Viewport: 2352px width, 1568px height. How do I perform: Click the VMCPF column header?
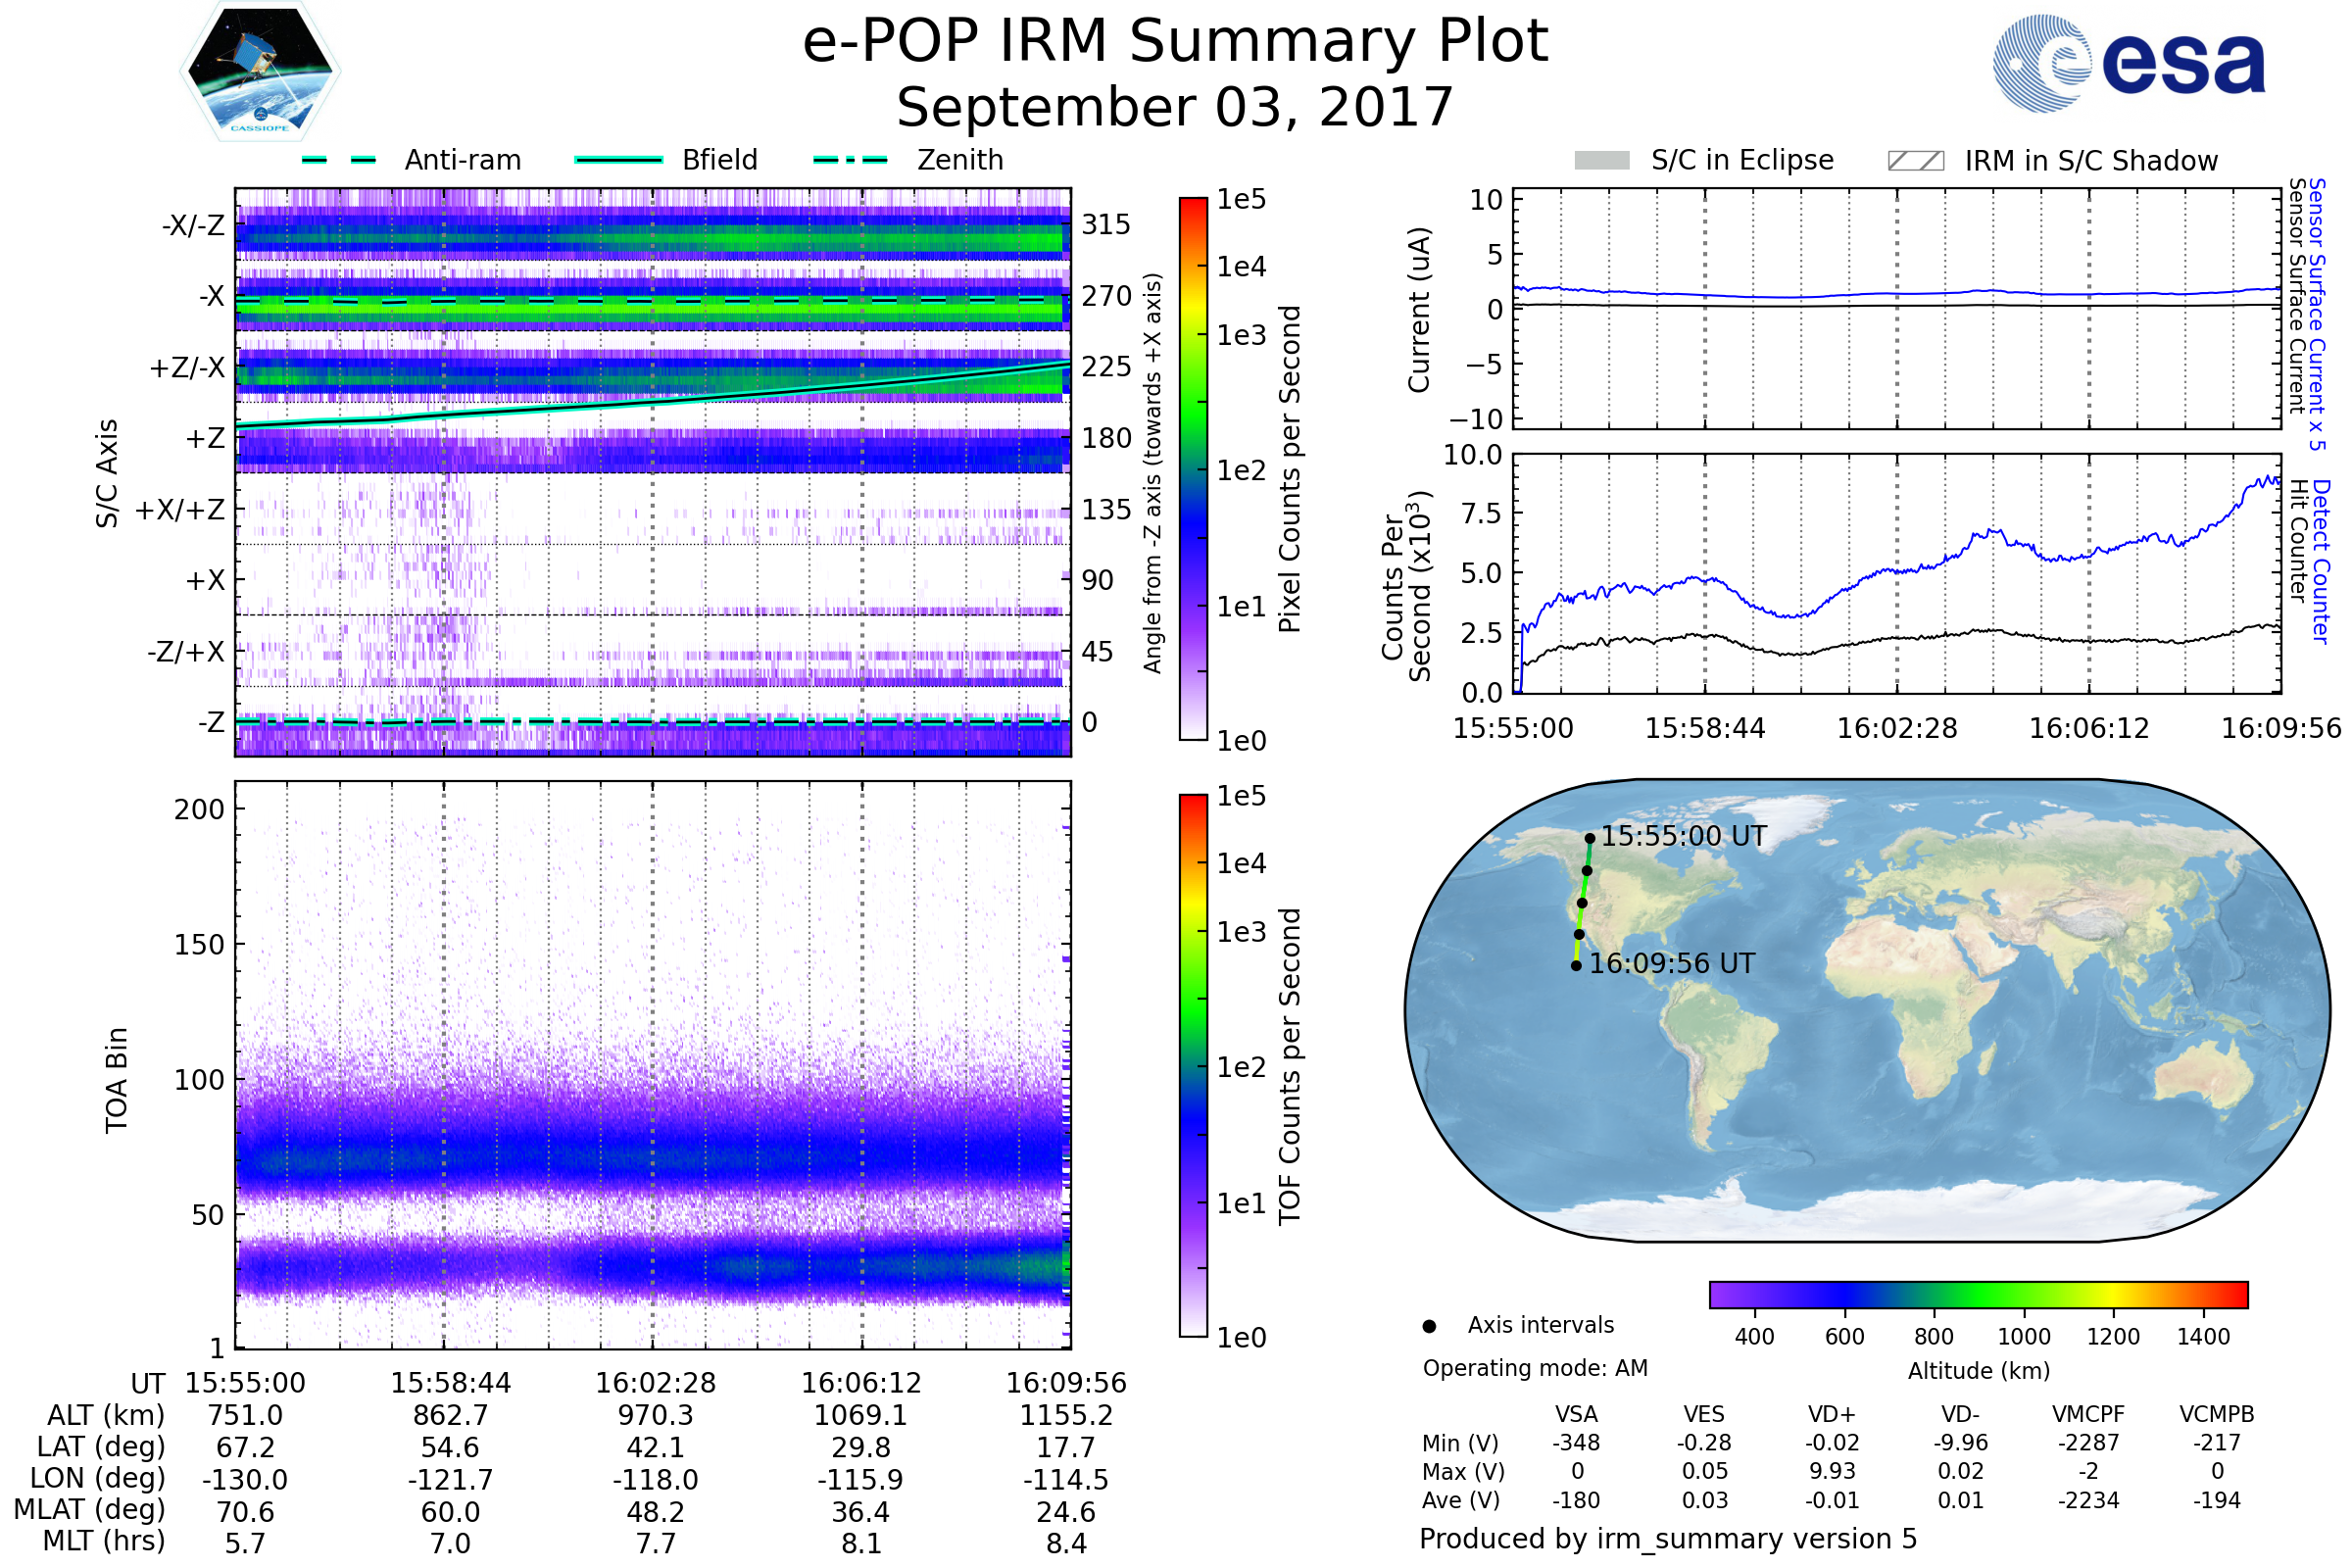tap(2088, 1414)
